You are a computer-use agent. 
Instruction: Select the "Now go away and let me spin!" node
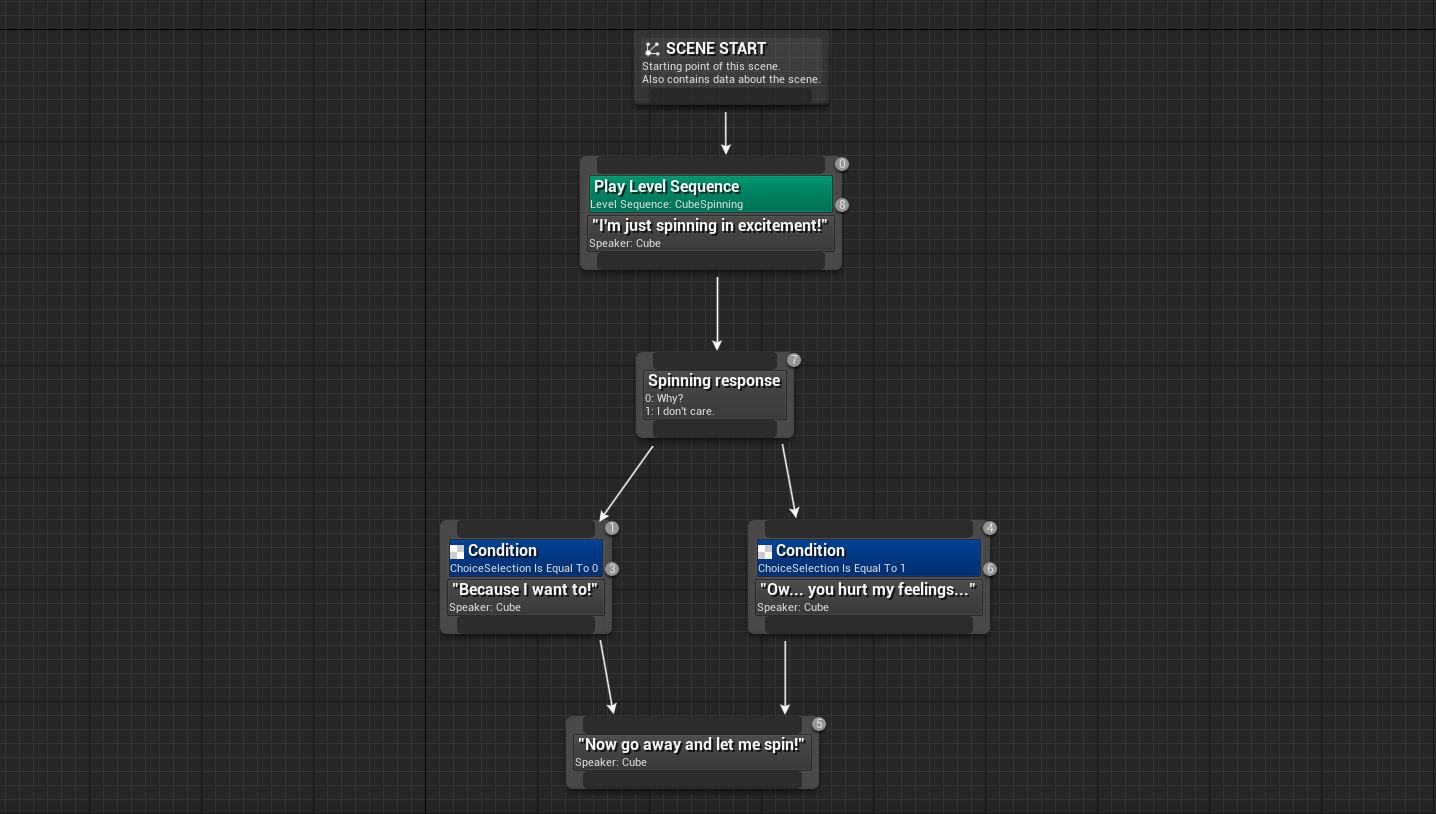pyautogui.click(x=691, y=744)
